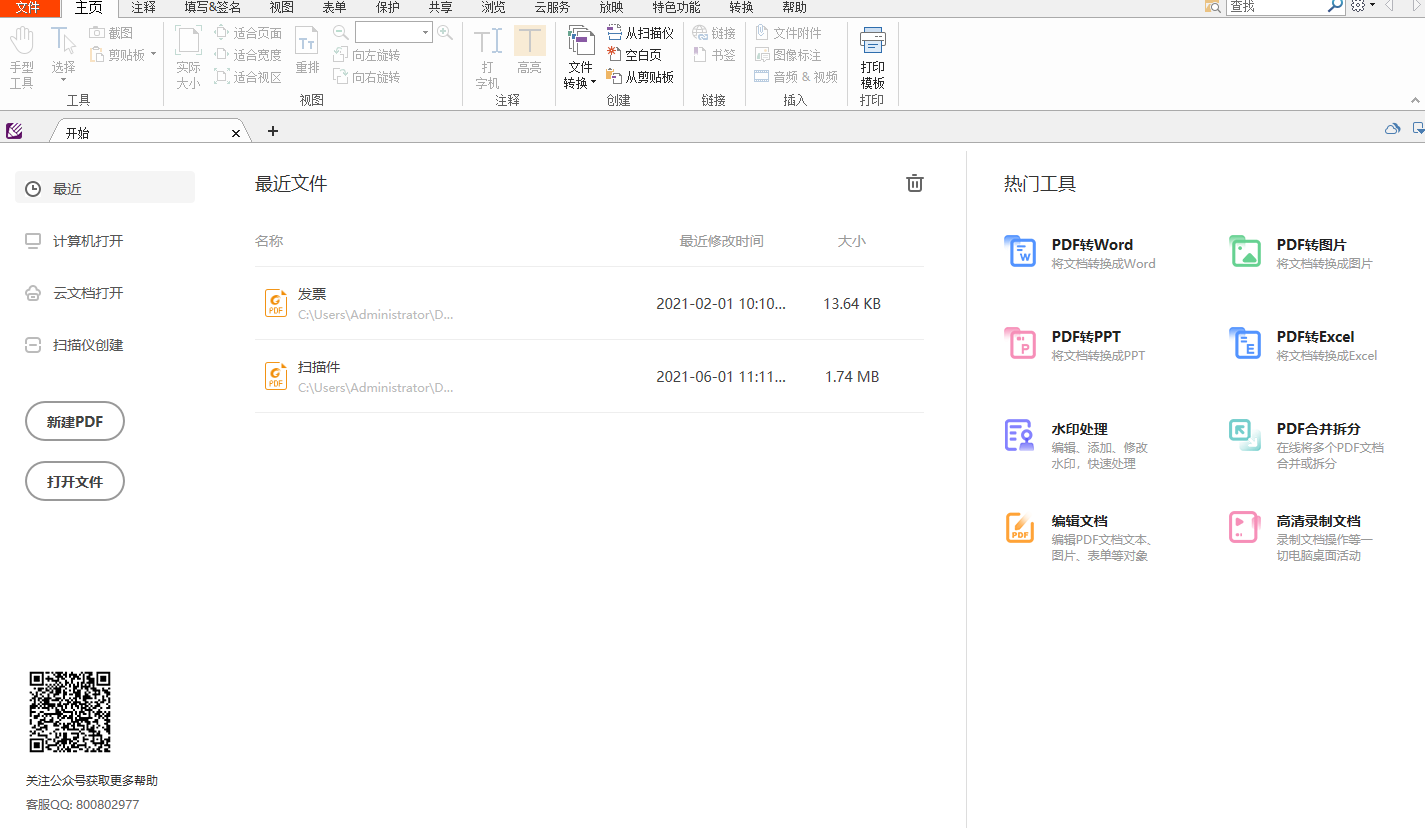Insert a 书签 bookmark

point(714,55)
